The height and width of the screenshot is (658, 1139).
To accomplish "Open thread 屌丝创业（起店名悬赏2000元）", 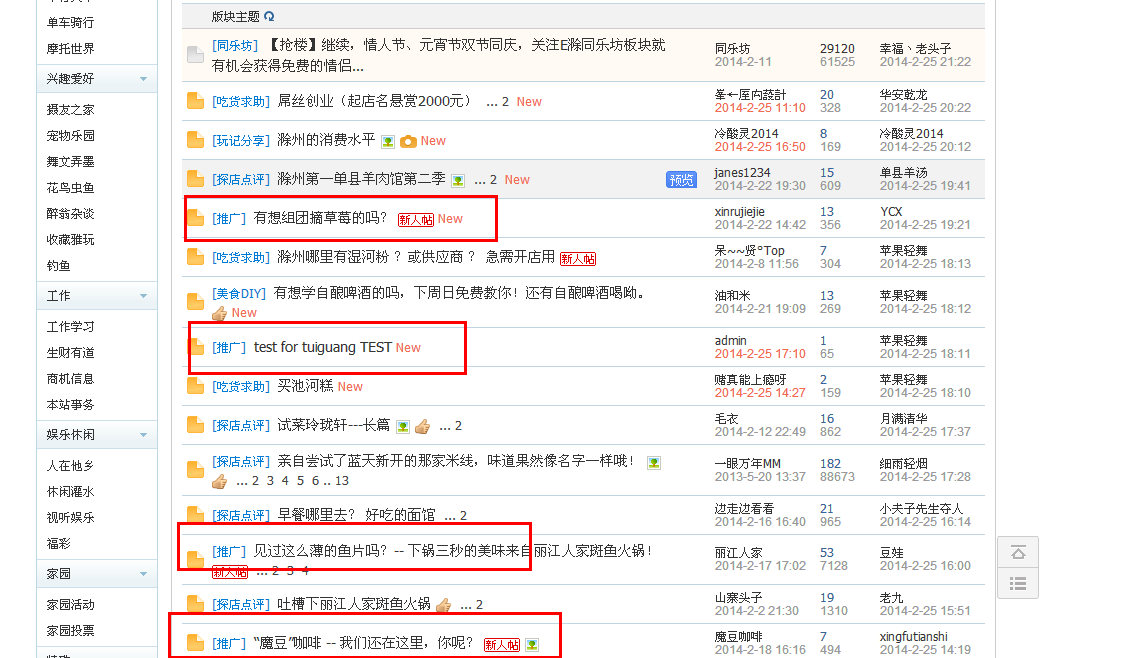I will [x=375, y=101].
